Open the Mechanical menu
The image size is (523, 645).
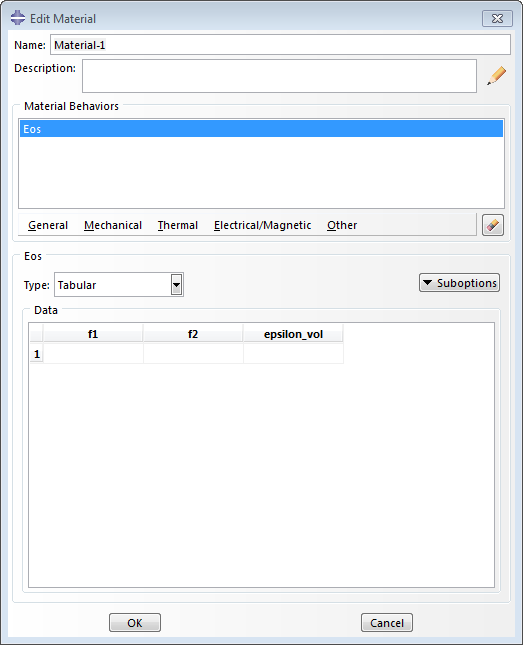click(113, 225)
